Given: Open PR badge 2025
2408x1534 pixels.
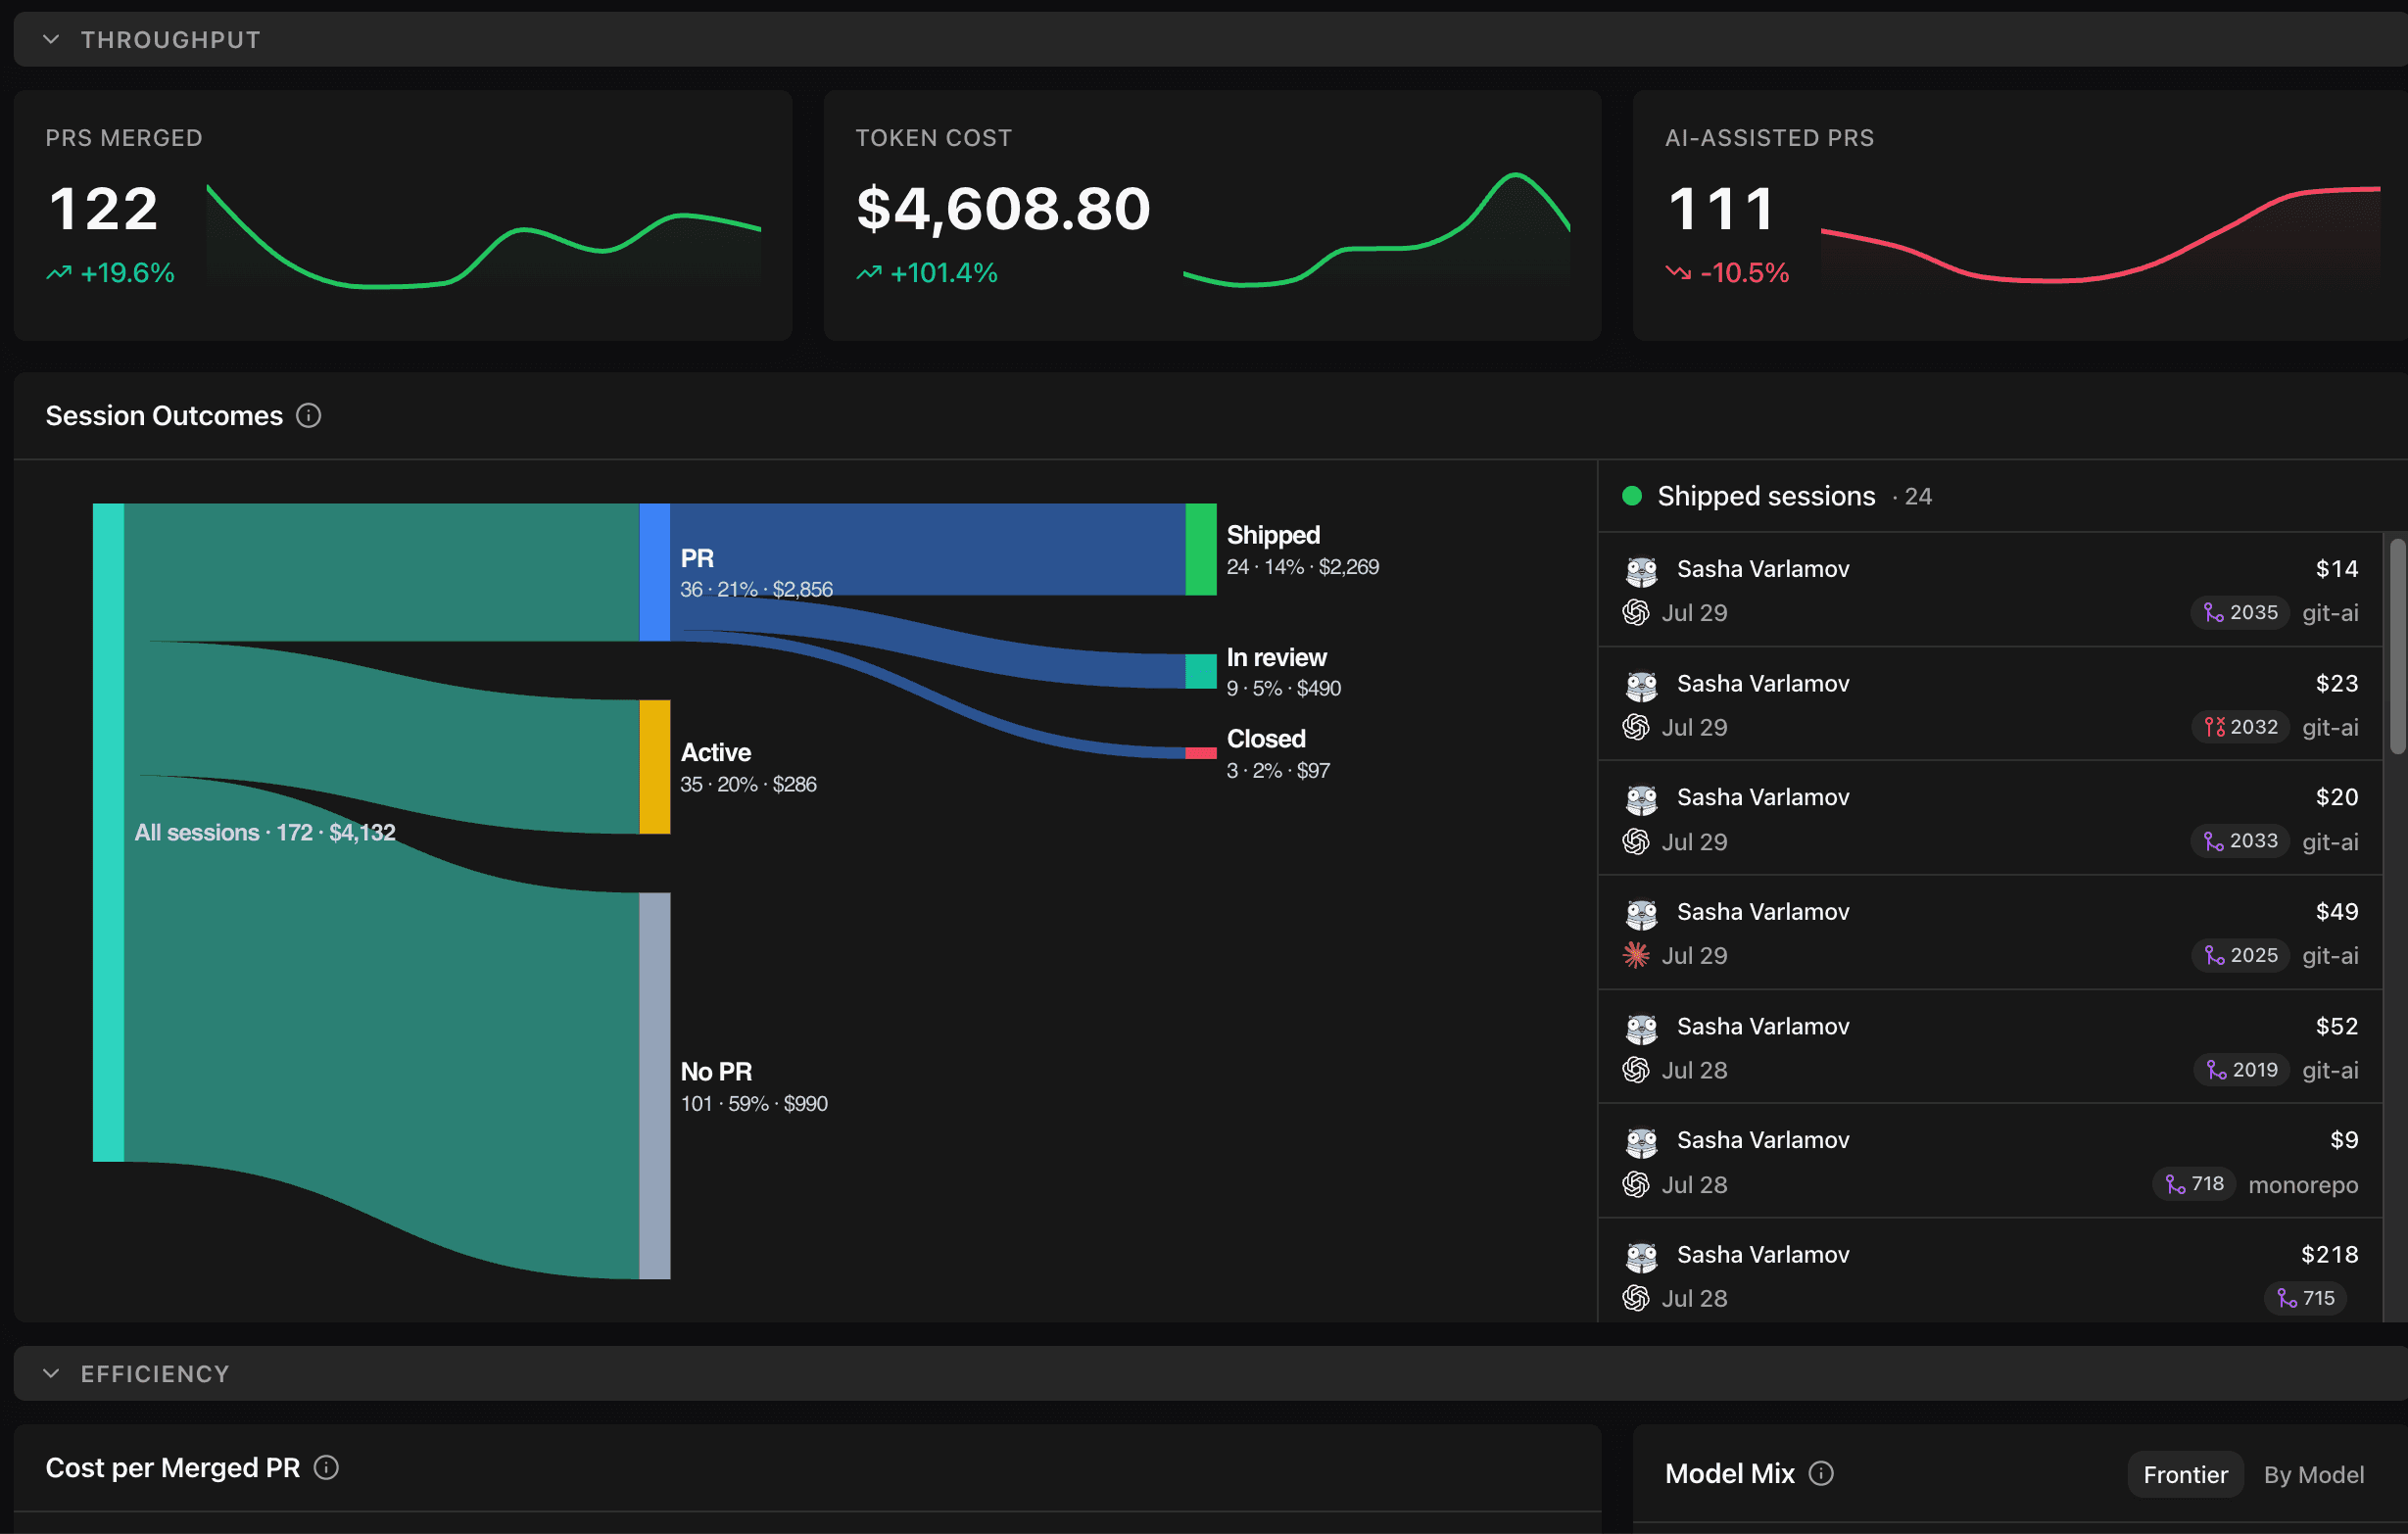Looking at the screenshot, I should tap(2240, 956).
